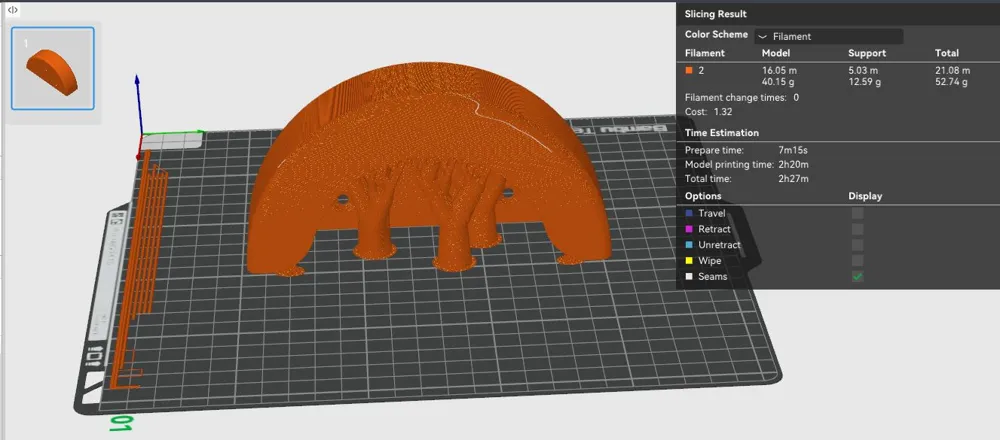Image resolution: width=1000 pixels, height=440 pixels.
Task: Click the yellow Wipe color square
Action: point(689,261)
